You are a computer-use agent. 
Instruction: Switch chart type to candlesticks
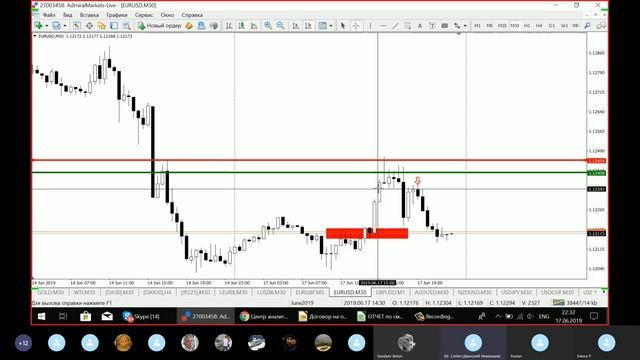(x=242, y=26)
